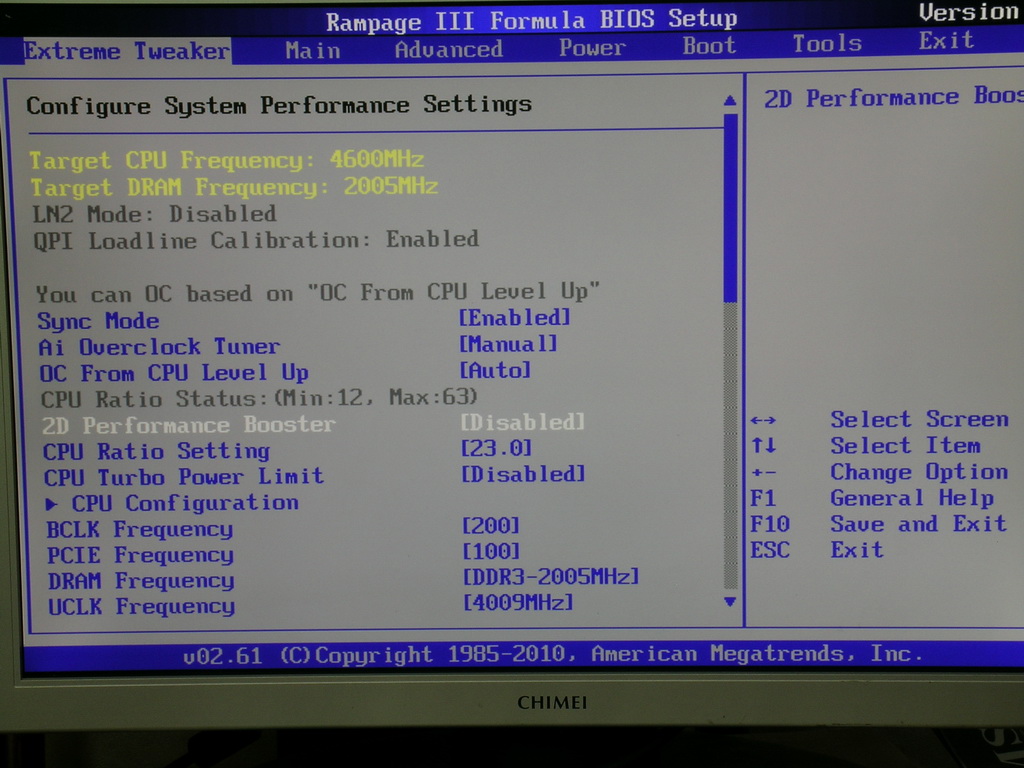Click the Rampage III Formula BIOS Setup title
This screenshot has width=1024, height=768.
(532, 20)
